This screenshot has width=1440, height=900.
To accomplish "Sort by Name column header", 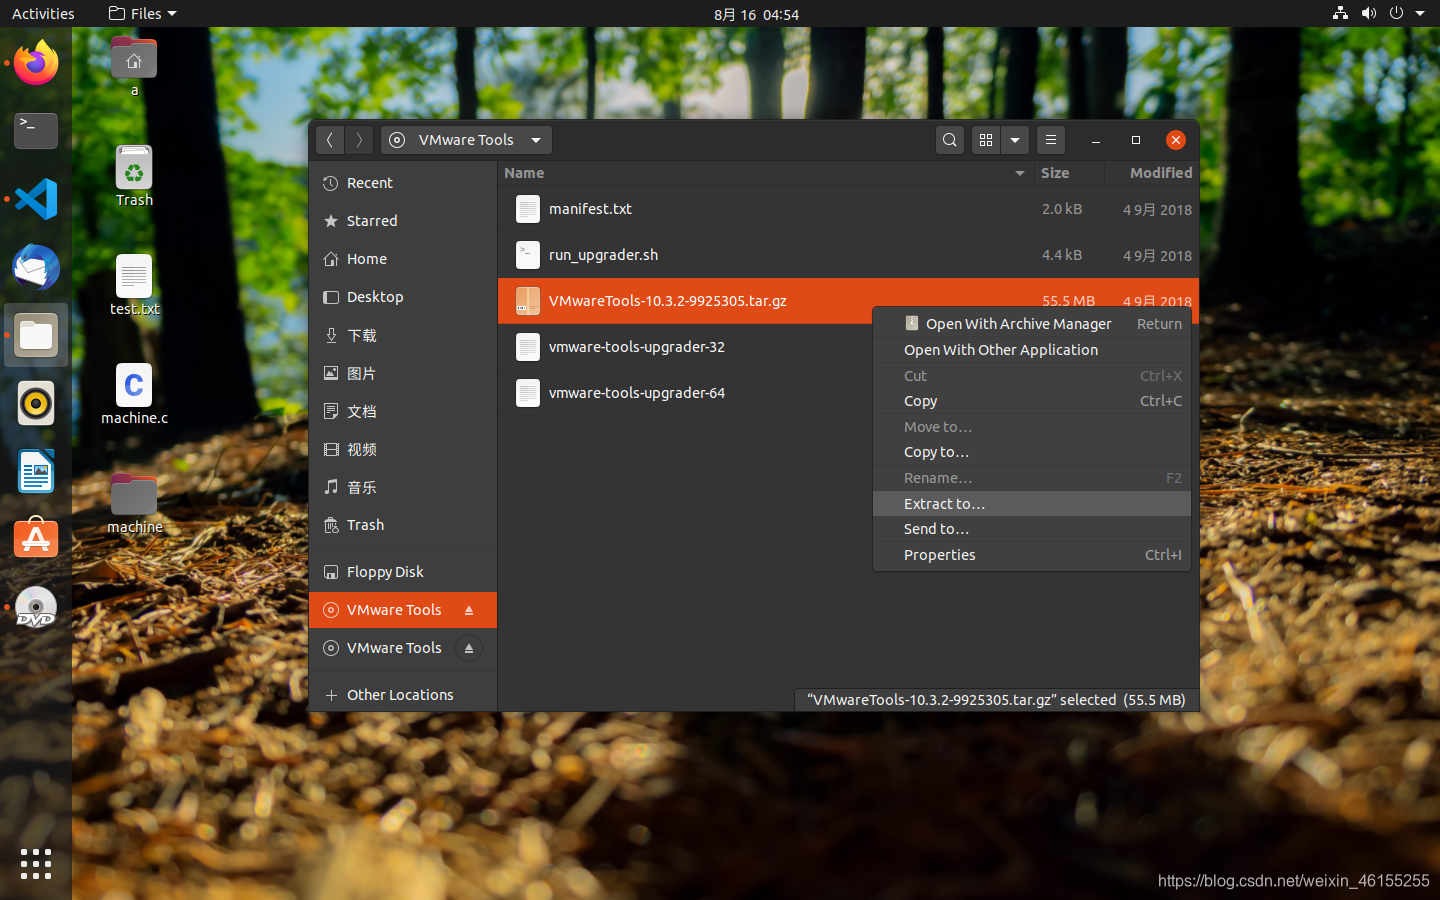I will [x=766, y=173].
